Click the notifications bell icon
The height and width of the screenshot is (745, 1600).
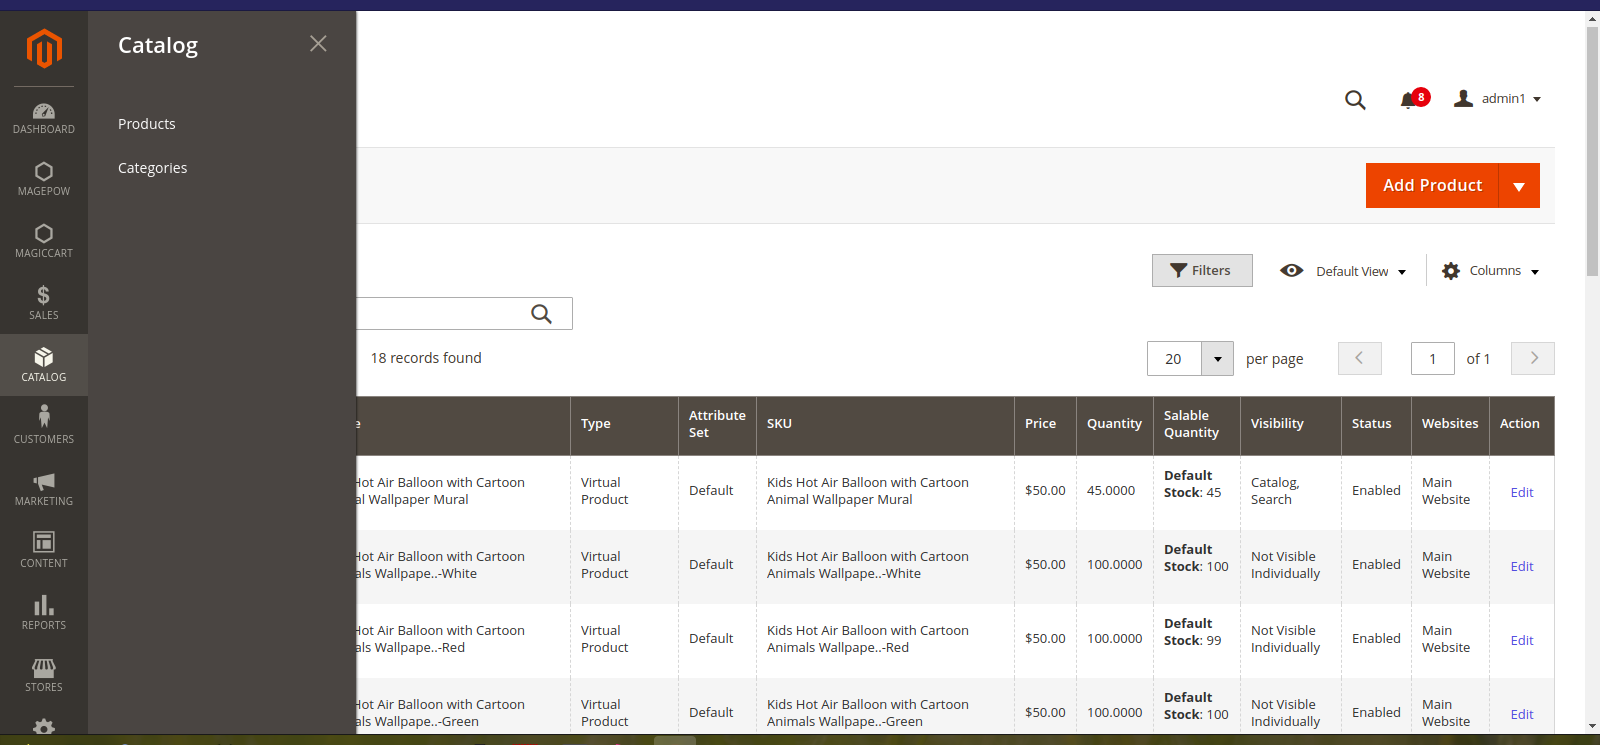pos(1408,99)
